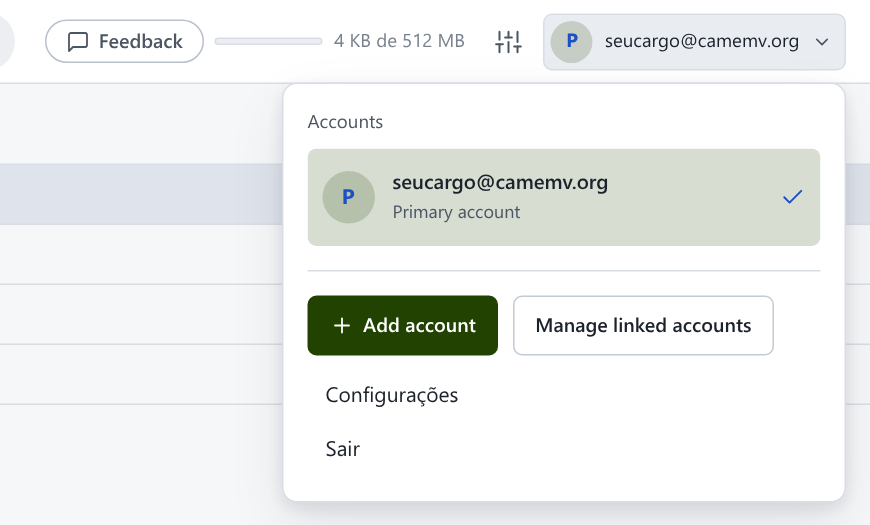Viewport: 870px width, 525px height.
Task: Open Configurações from the account menu
Action: [x=392, y=395]
